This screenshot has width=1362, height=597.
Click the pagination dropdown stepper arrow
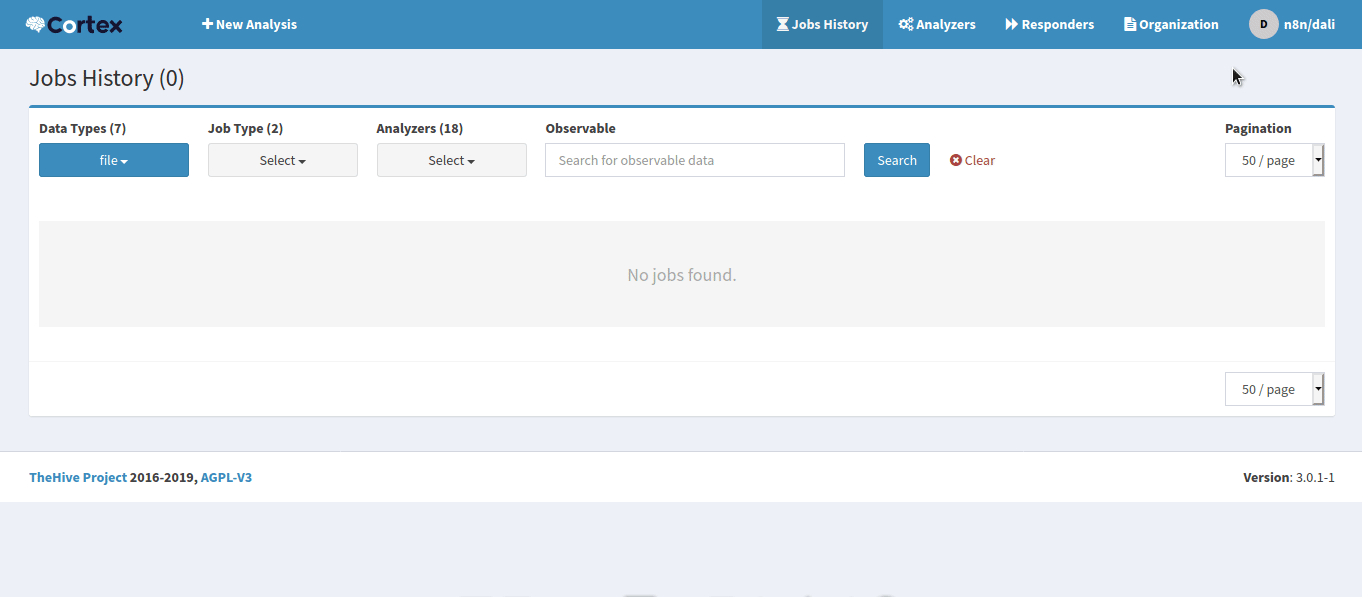pyautogui.click(x=1318, y=159)
